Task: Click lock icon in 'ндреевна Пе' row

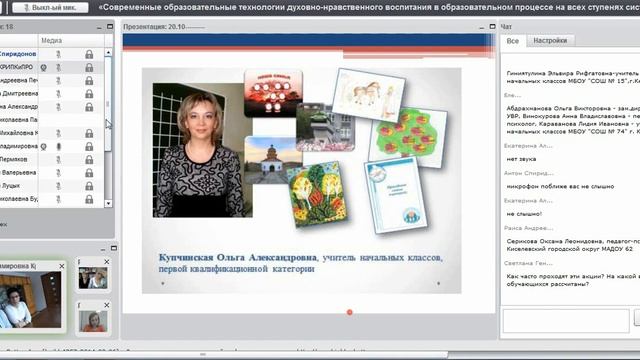Action: 89,81
